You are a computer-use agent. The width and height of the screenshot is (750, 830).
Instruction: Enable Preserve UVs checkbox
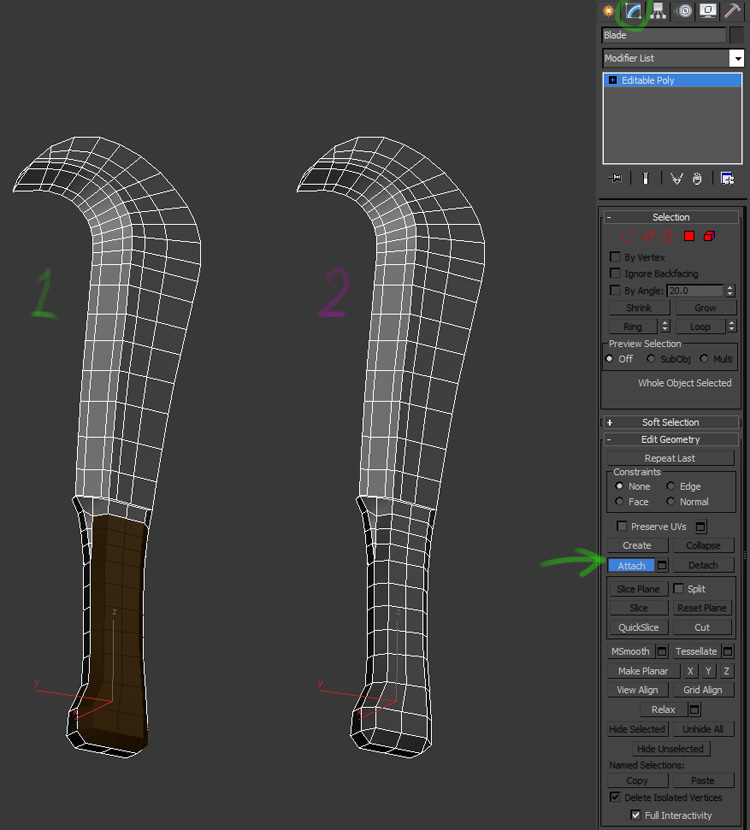point(622,526)
